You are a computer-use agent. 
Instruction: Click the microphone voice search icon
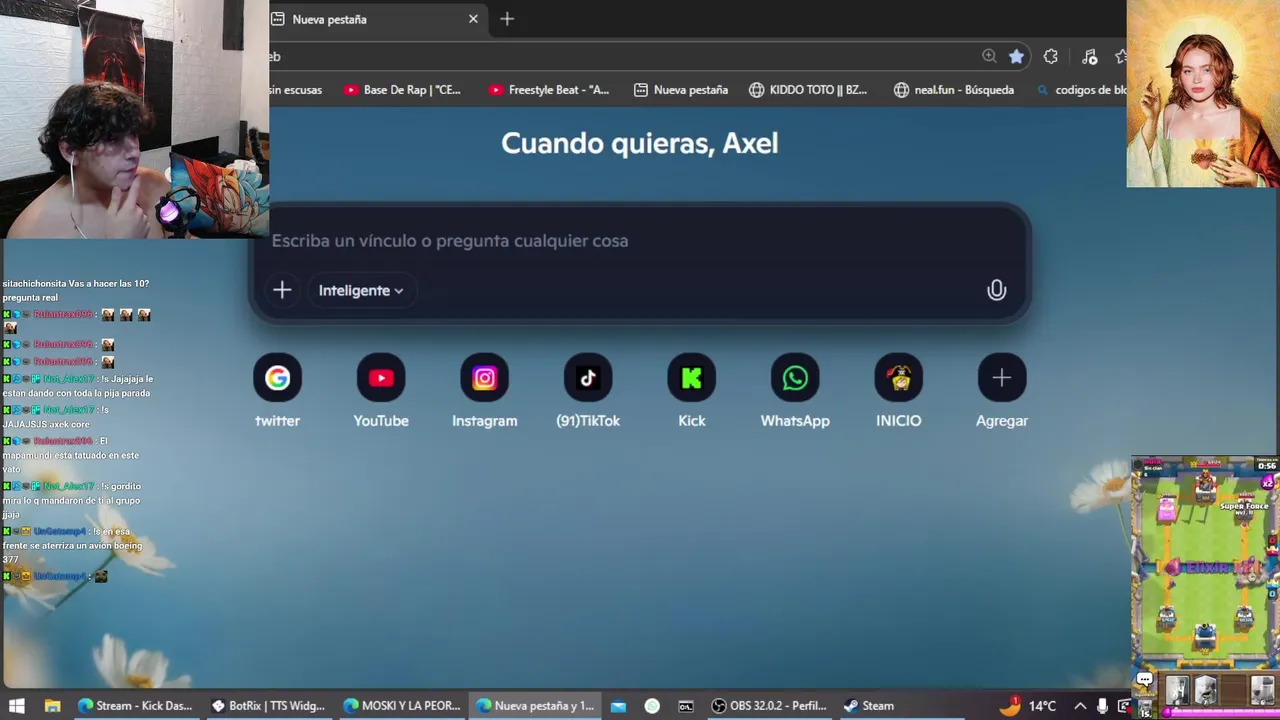pyautogui.click(x=996, y=290)
